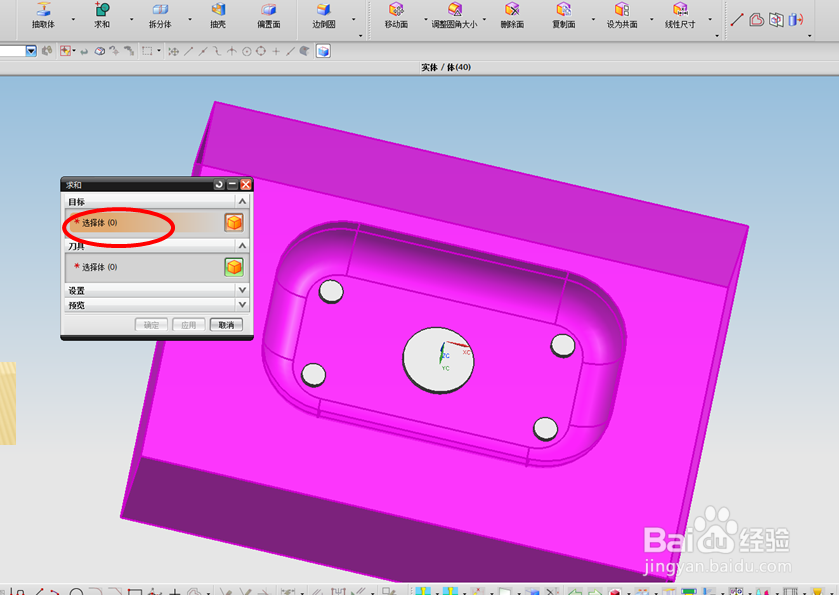Click the large center hole on the model

tap(438, 360)
